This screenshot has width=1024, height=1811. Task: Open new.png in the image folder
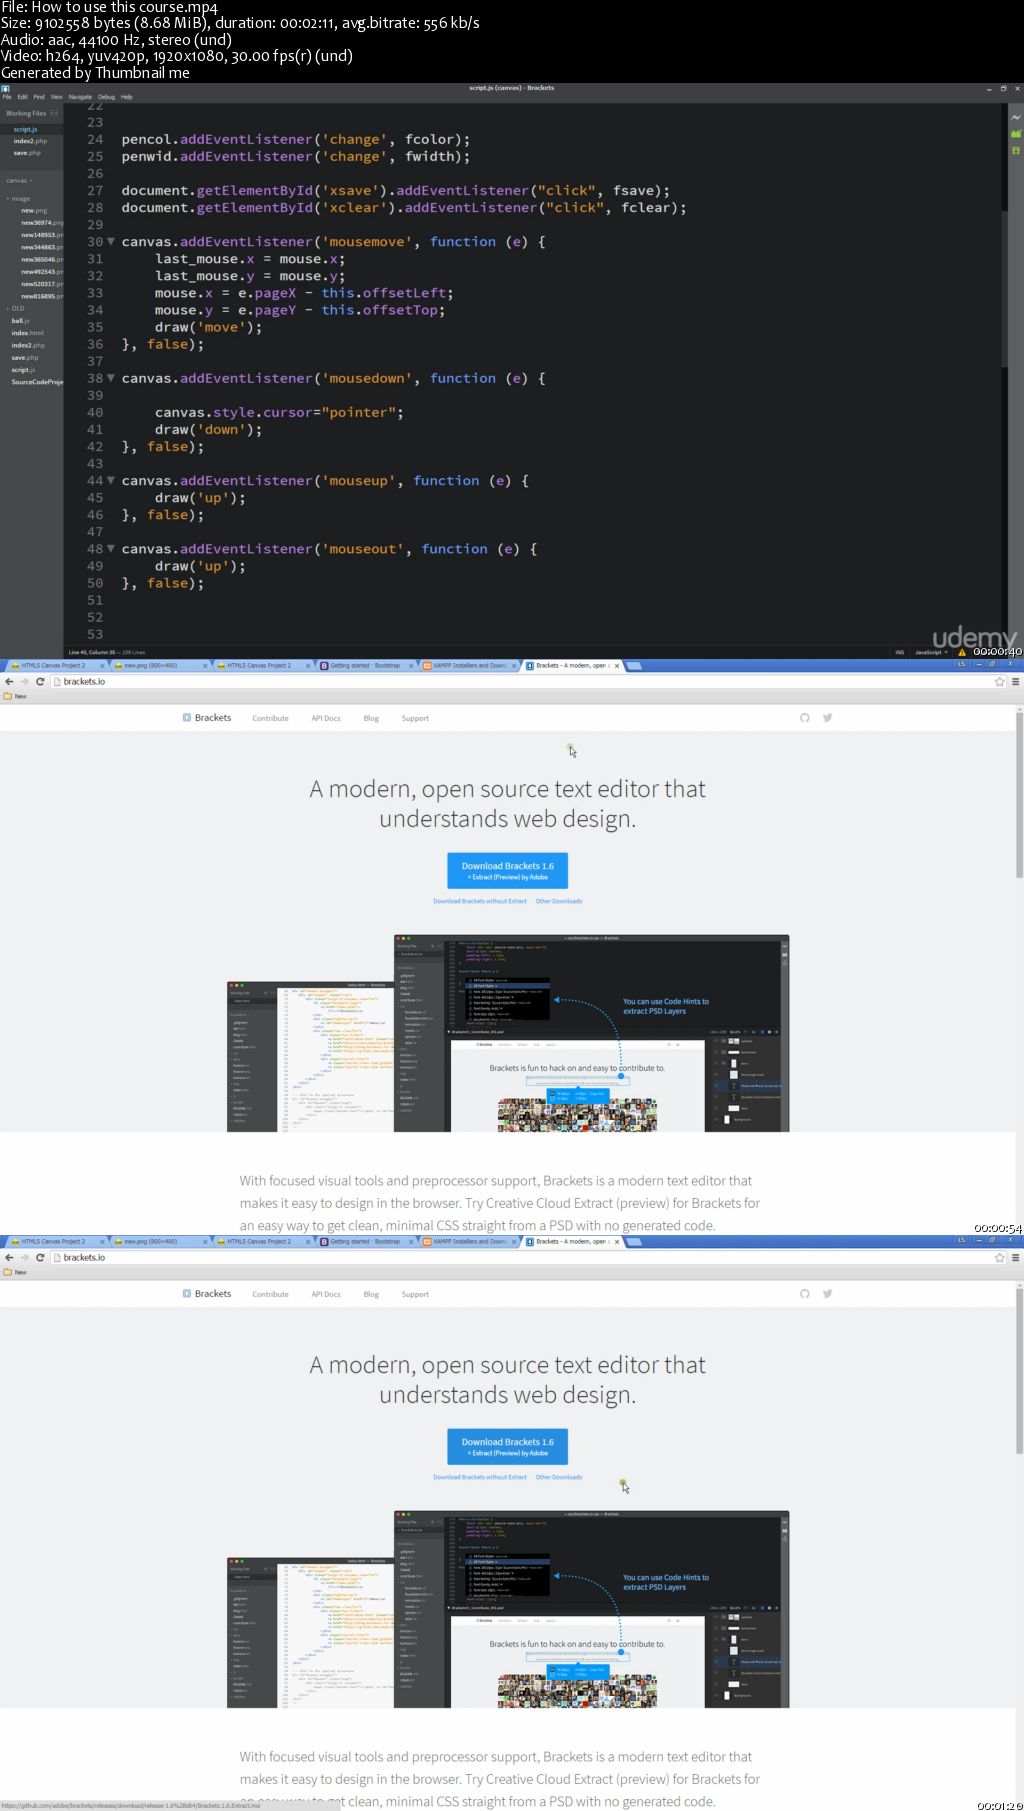(34, 210)
